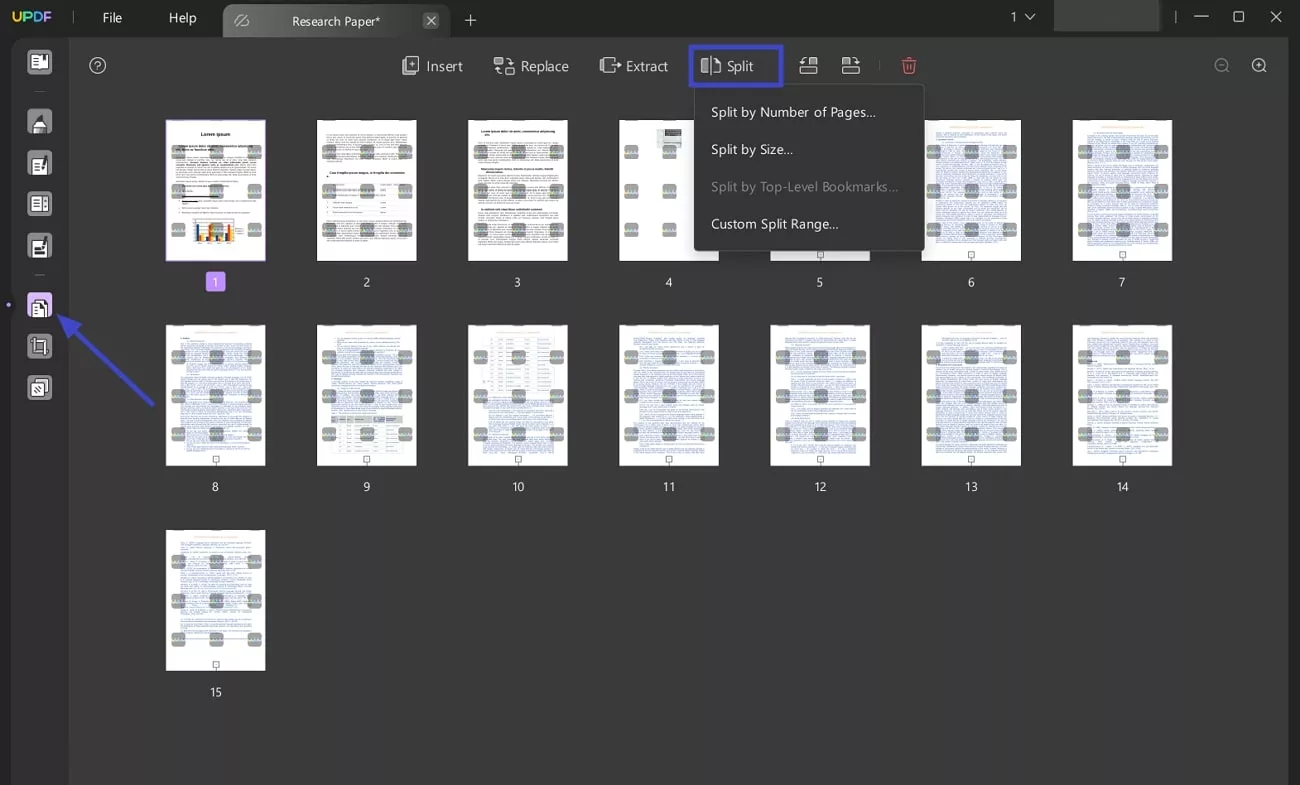The width and height of the screenshot is (1300, 785).
Task: Open the File menu
Action: tap(112, 18)
